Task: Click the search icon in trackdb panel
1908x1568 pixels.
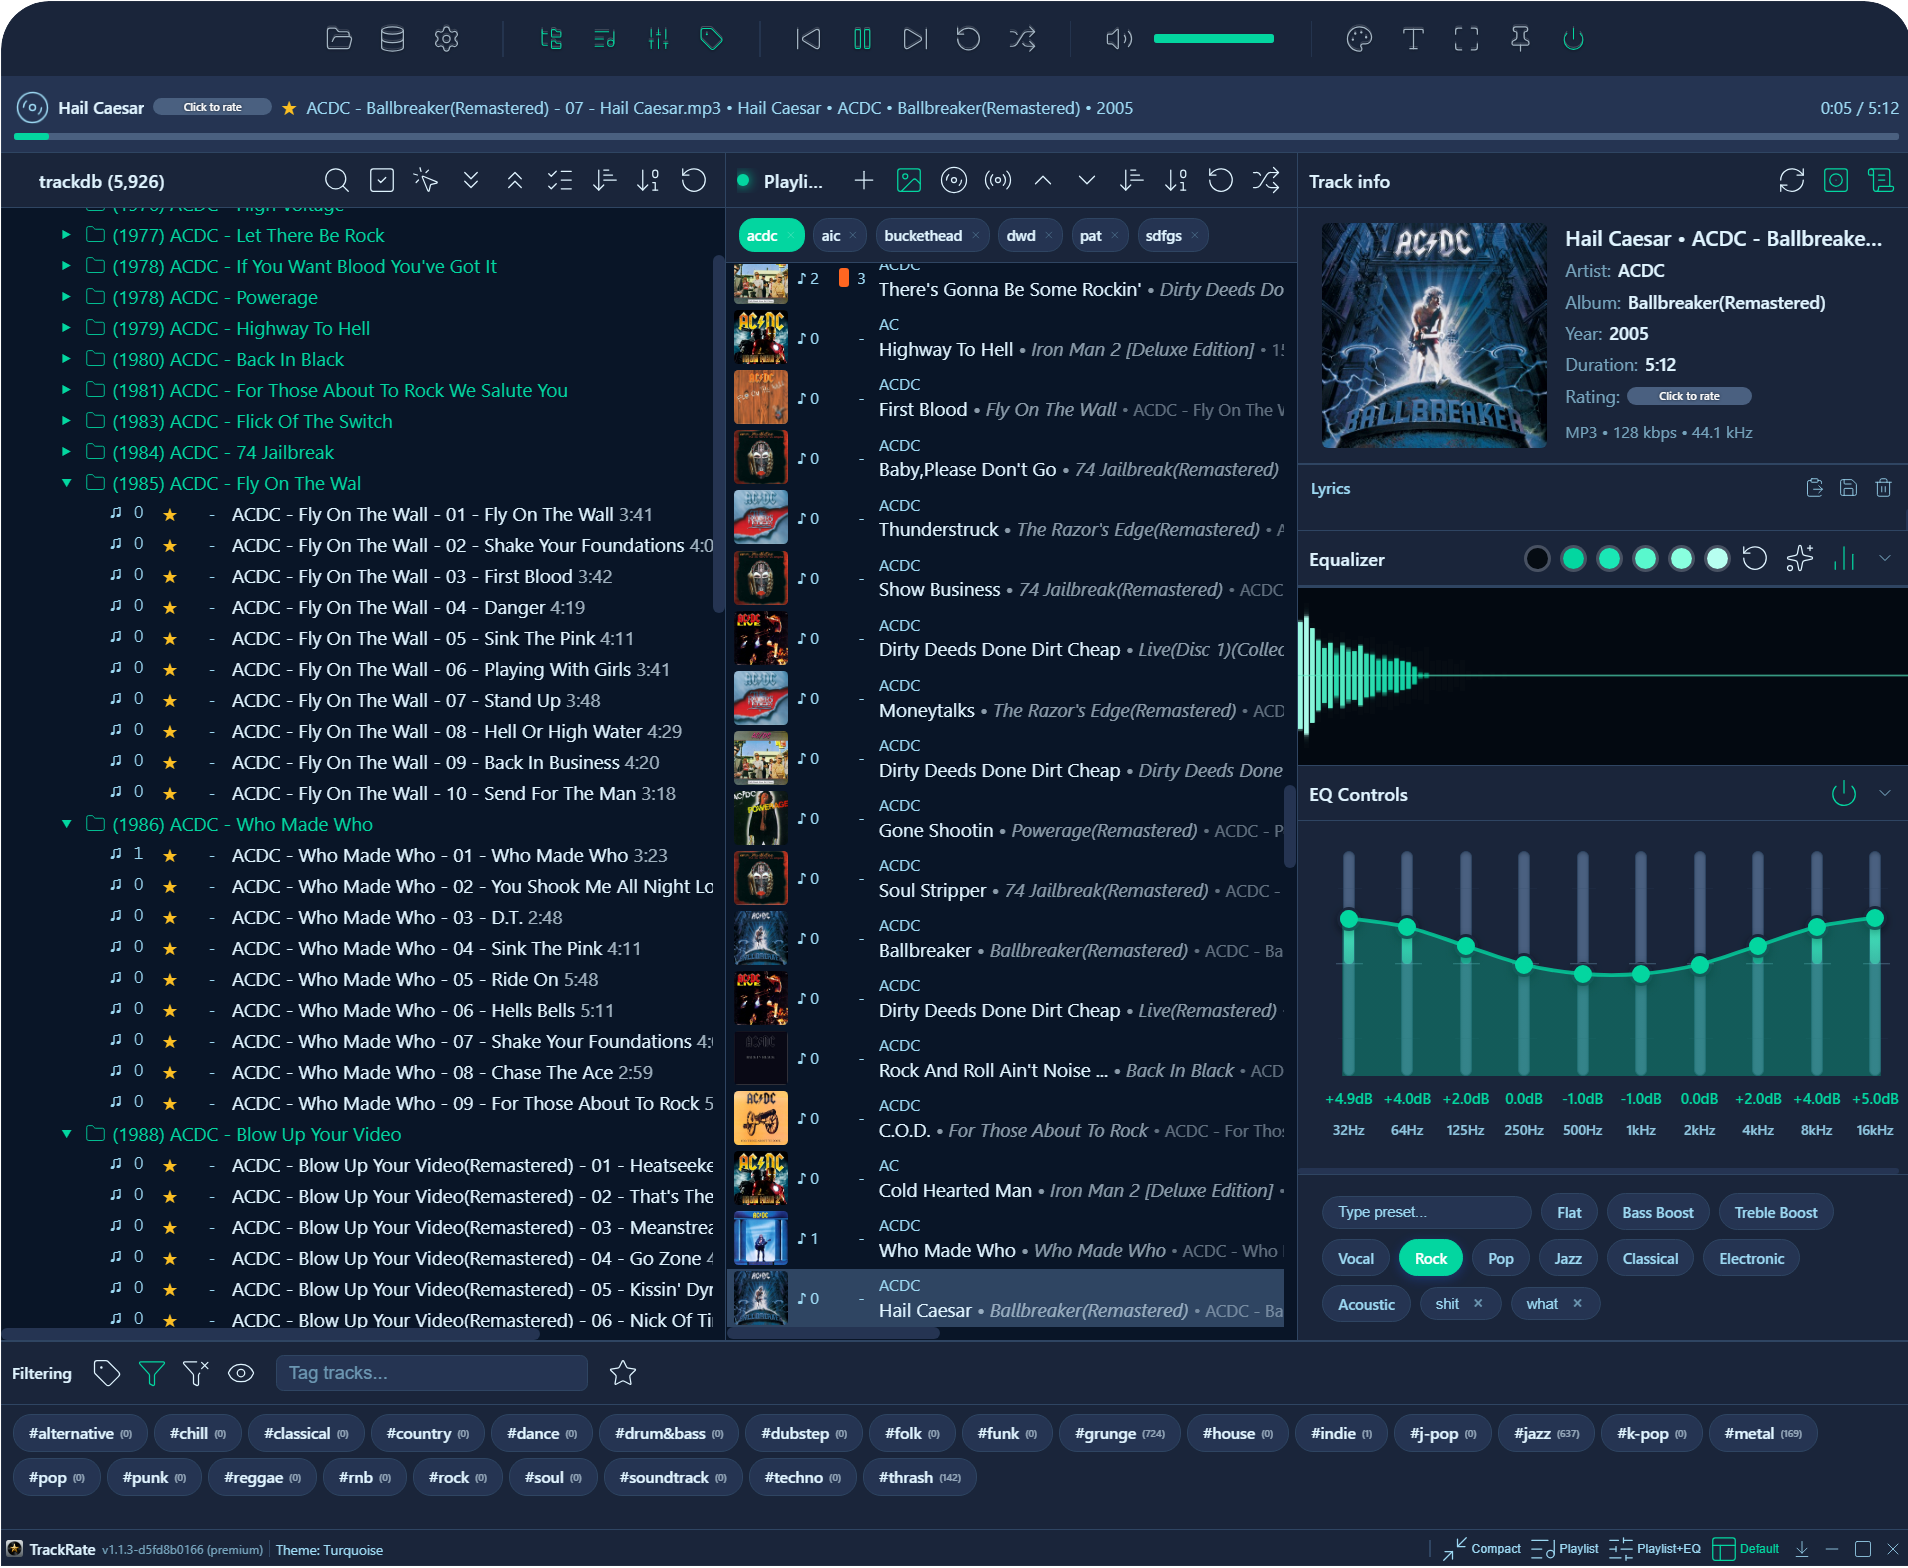Action: click(337, 181)
